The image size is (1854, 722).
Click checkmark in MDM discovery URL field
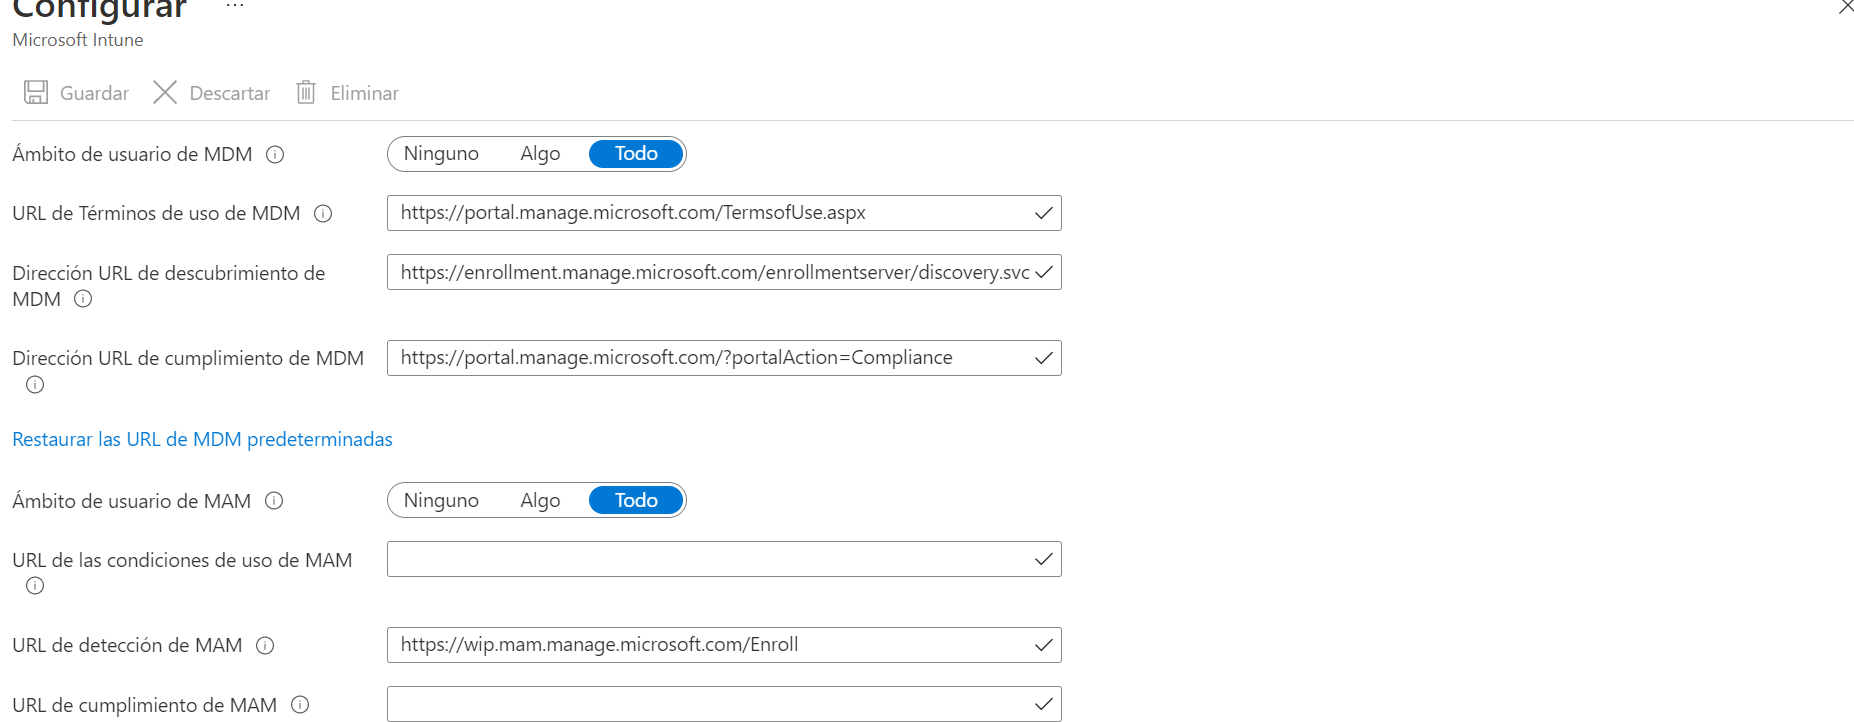pos(1043,272)
